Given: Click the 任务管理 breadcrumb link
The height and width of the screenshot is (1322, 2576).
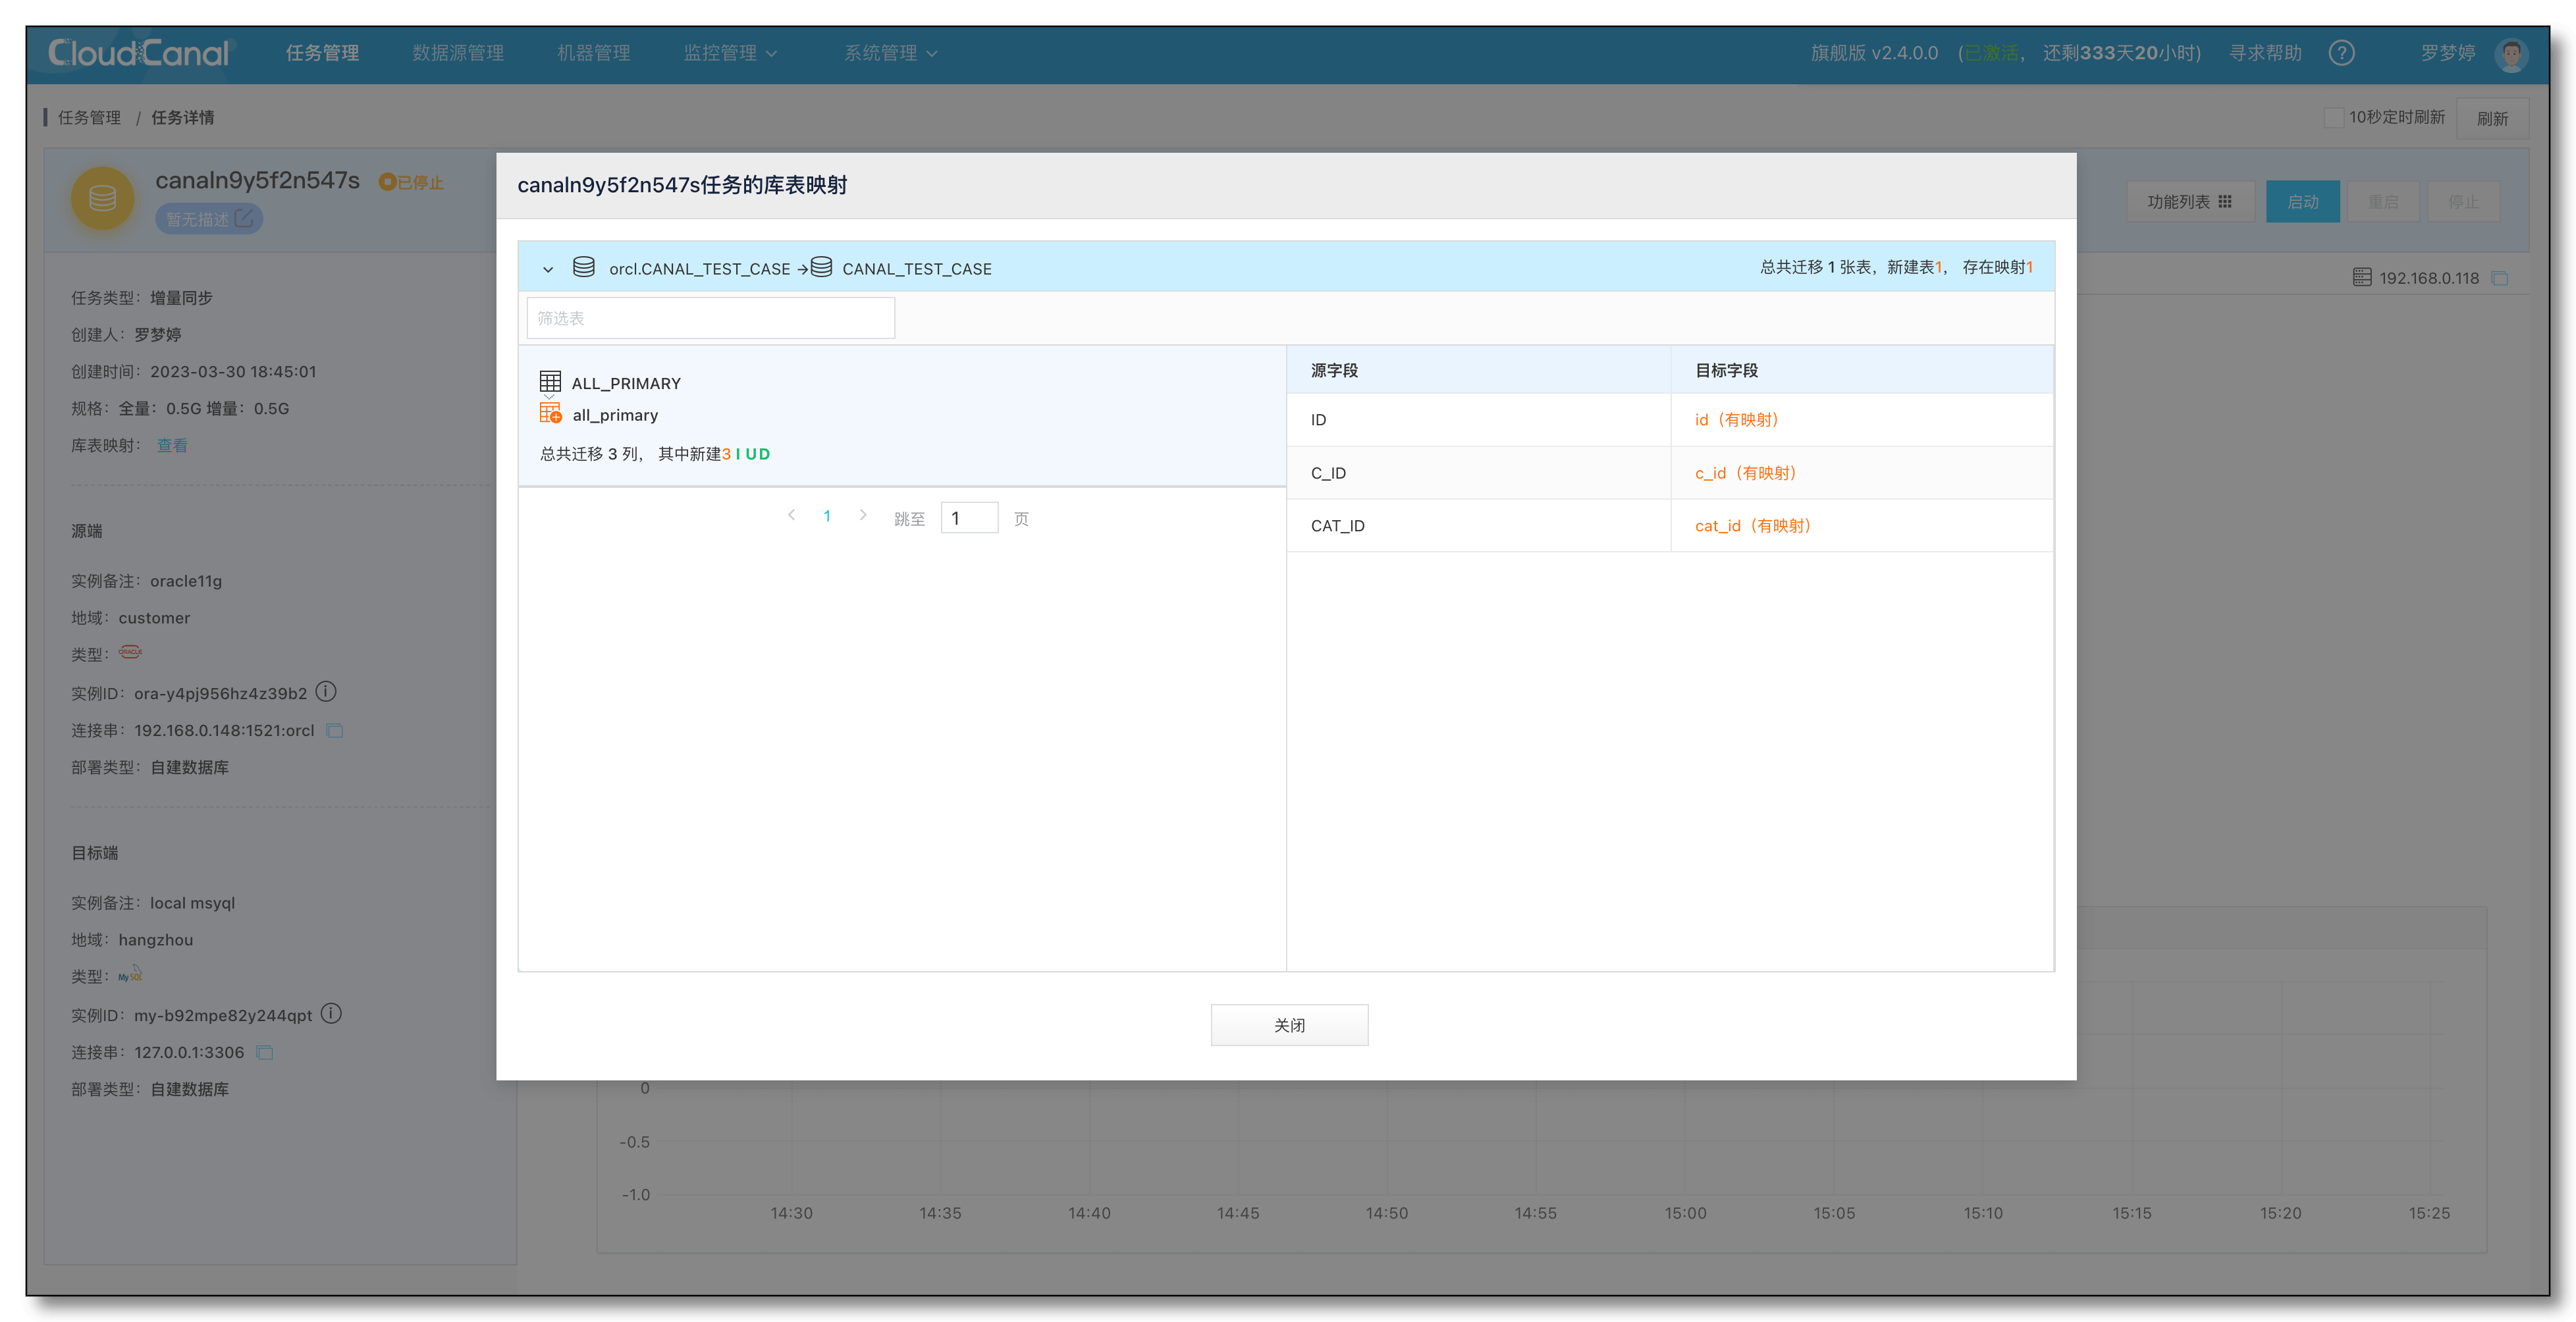Looking at the screenshot, I should tap(89, 117).
